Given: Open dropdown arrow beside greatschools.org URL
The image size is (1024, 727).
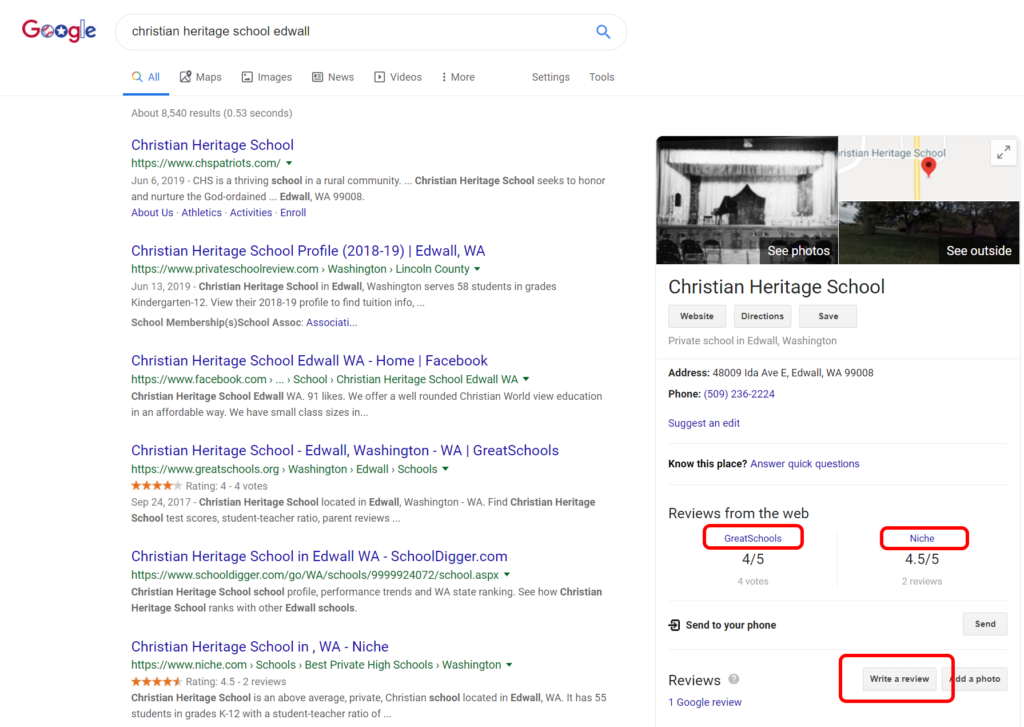Looking at the screenshot, I should [445, 470].
